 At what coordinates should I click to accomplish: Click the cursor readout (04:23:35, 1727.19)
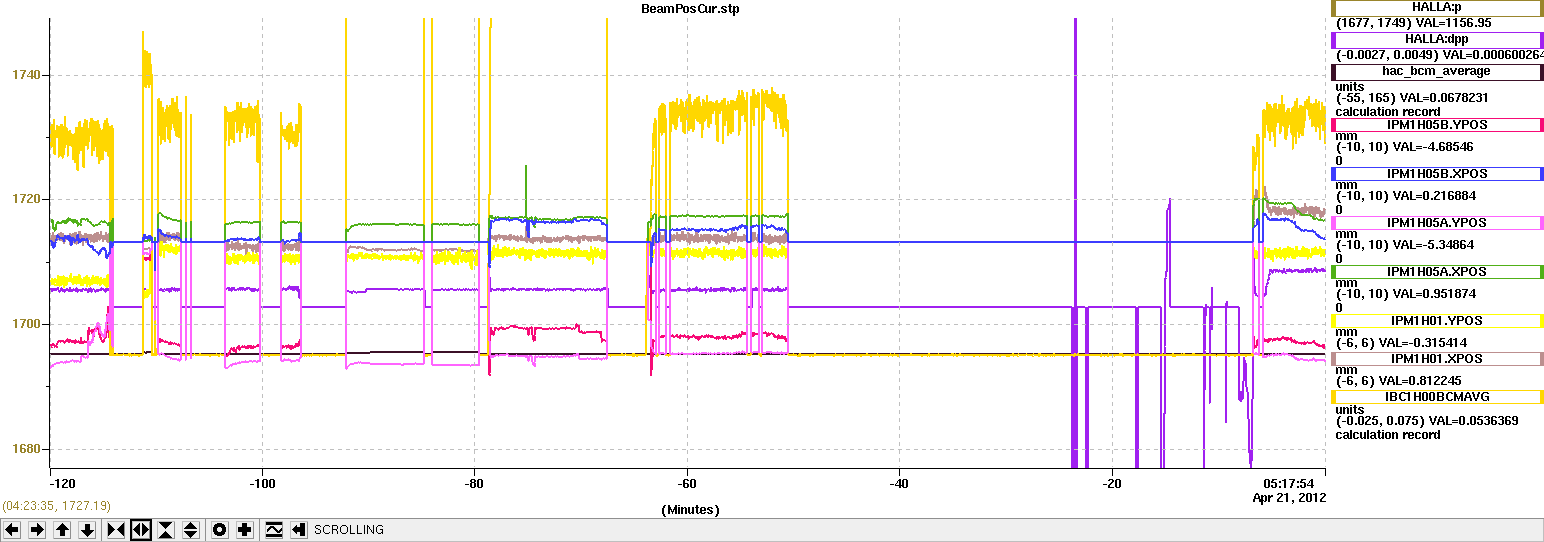[x=56, y=506]
